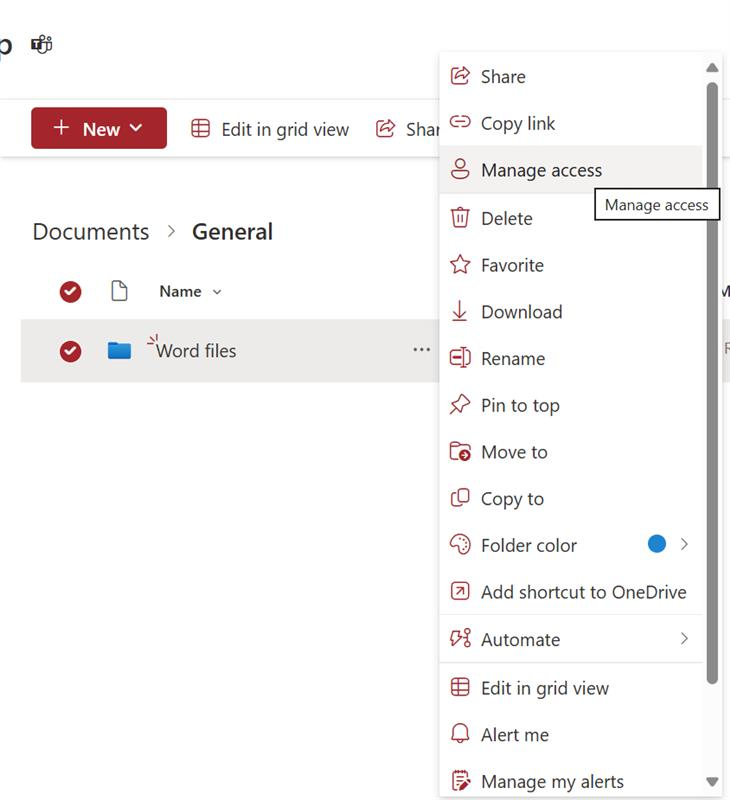
Task: Select Manage access menu entry
Action: pyautogui.click(x=571, y=170)
